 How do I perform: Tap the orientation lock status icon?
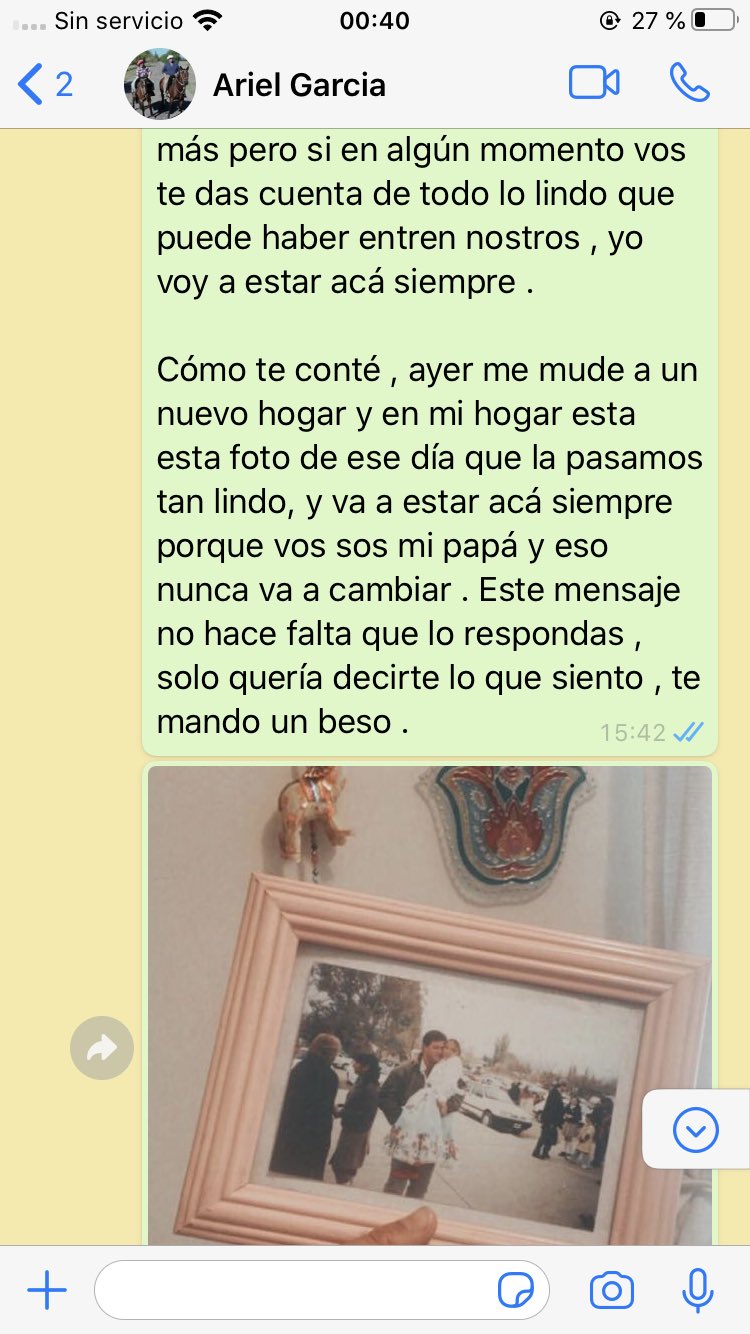click(x=609, y=20)
